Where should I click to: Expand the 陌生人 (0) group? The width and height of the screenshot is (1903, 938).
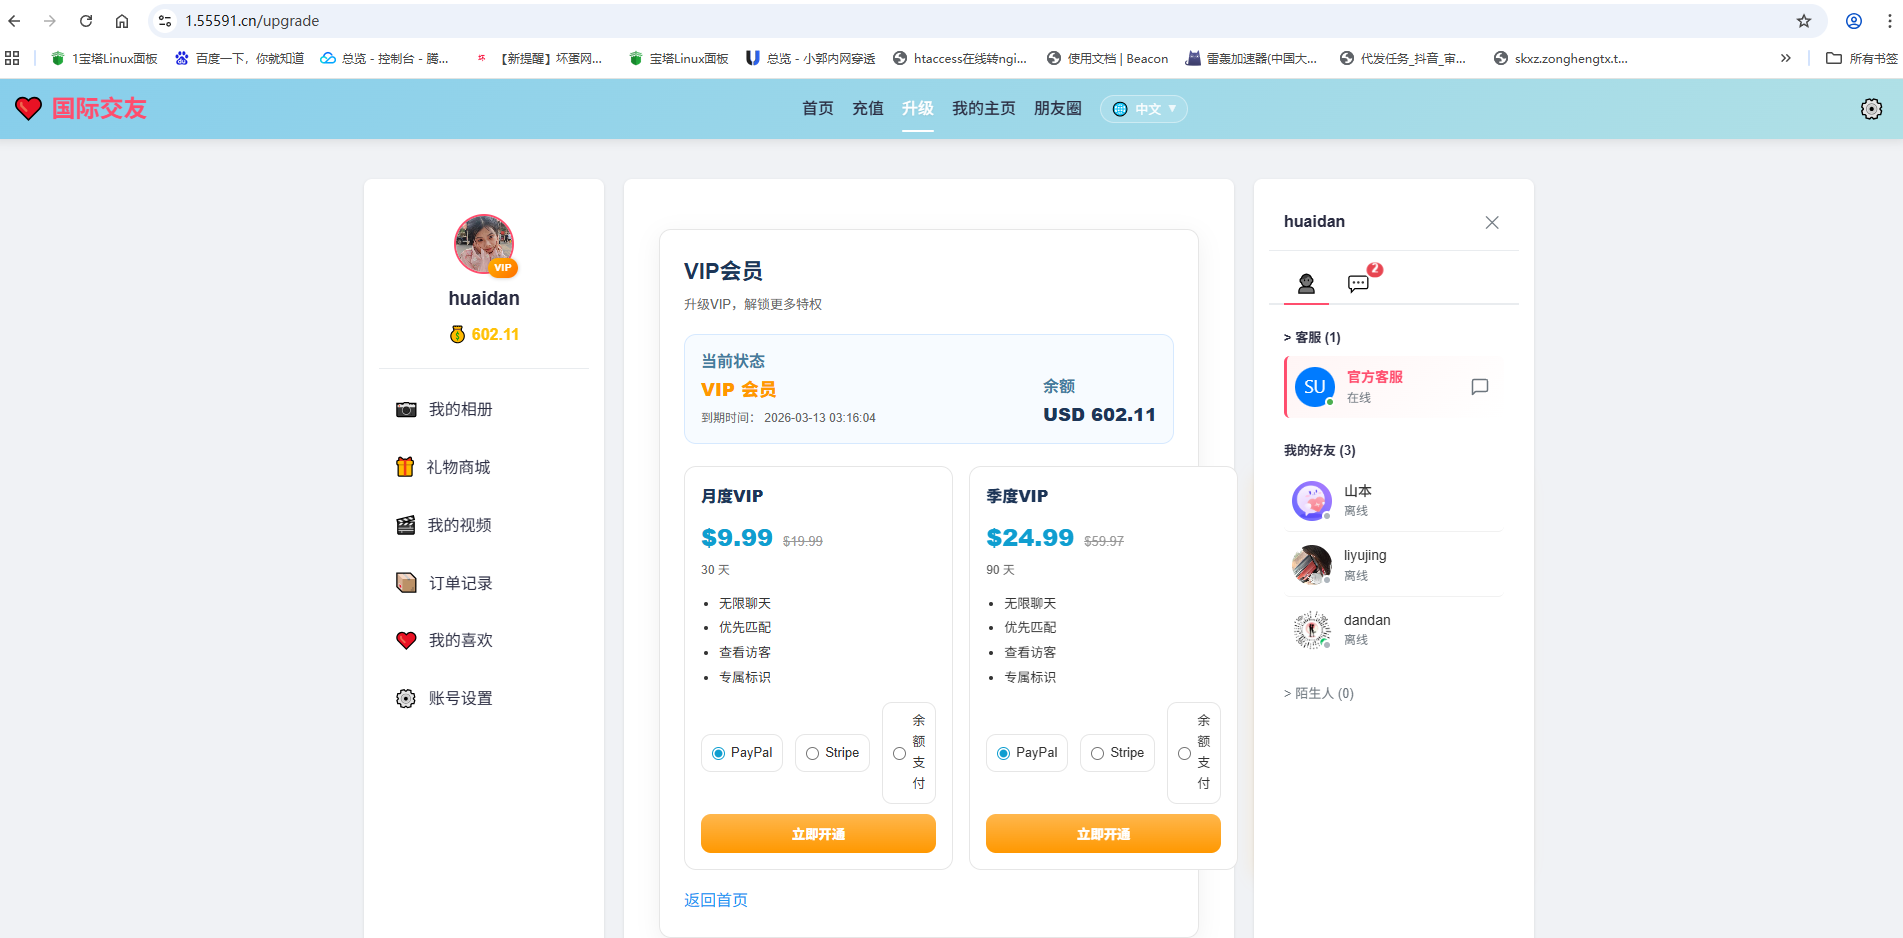[x=1318, y=693]
